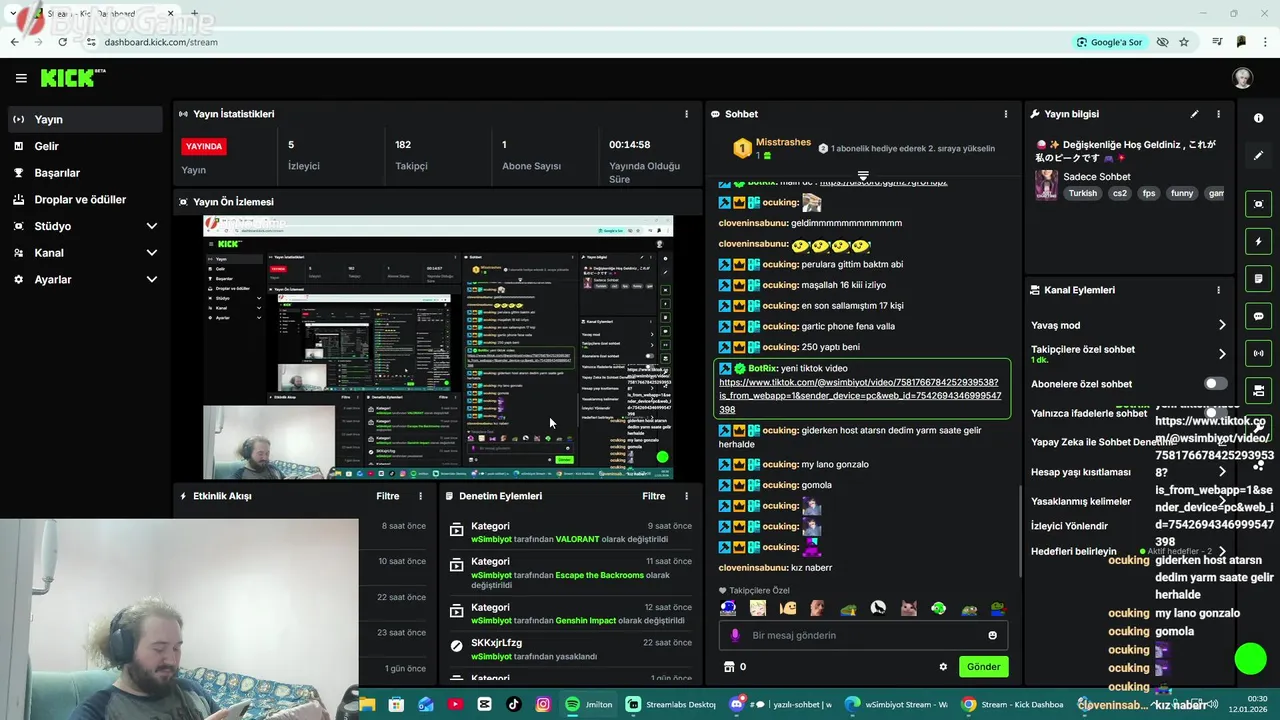The height and width of the screenshot is (720, 1280).
Task: Open Streamlabs Desktop from the taskbar
Action: (x=671, y=704)
